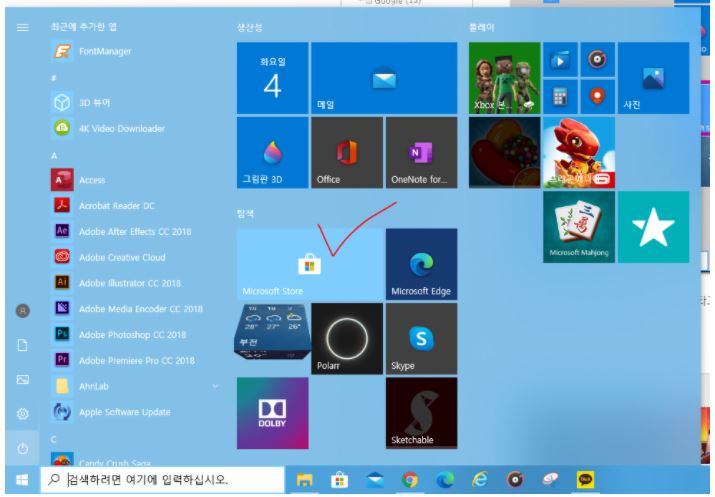Launch 그림판 3D tile
The width and height of the screenshot is (715, 497).
272,152
